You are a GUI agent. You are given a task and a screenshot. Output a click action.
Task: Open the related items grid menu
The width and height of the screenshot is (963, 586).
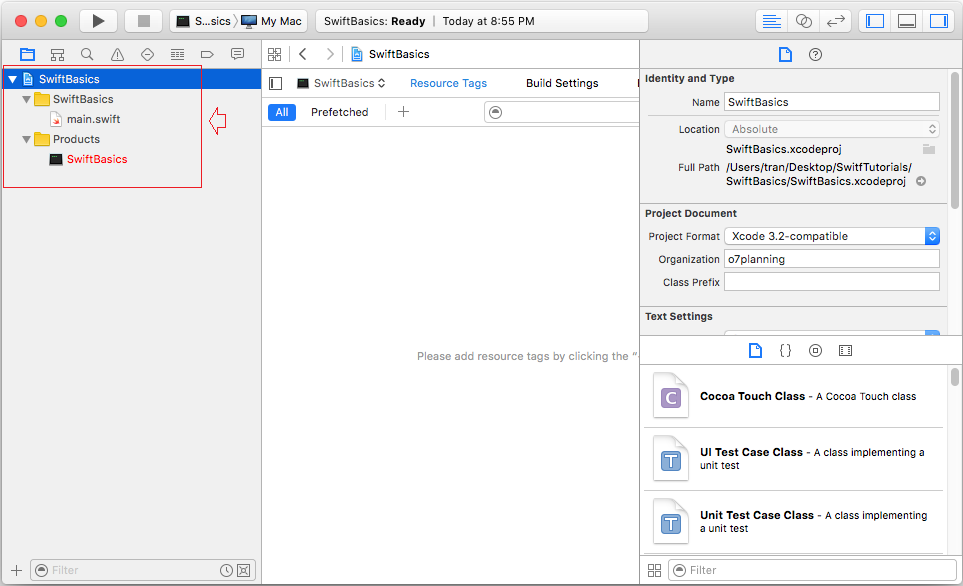(x=275, y=54)
